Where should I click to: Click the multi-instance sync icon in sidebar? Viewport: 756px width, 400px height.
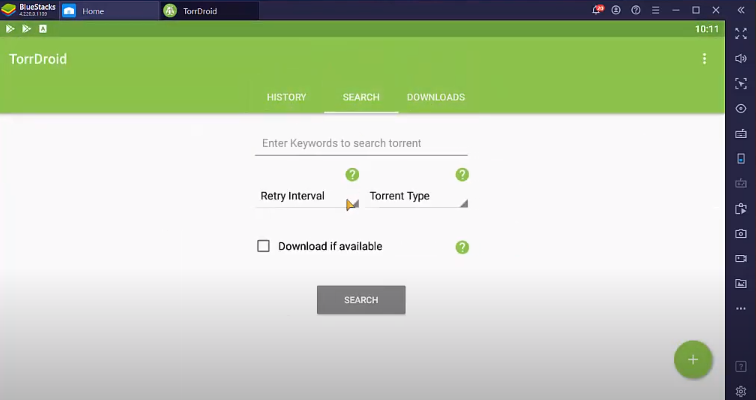[x=741, y=209]
